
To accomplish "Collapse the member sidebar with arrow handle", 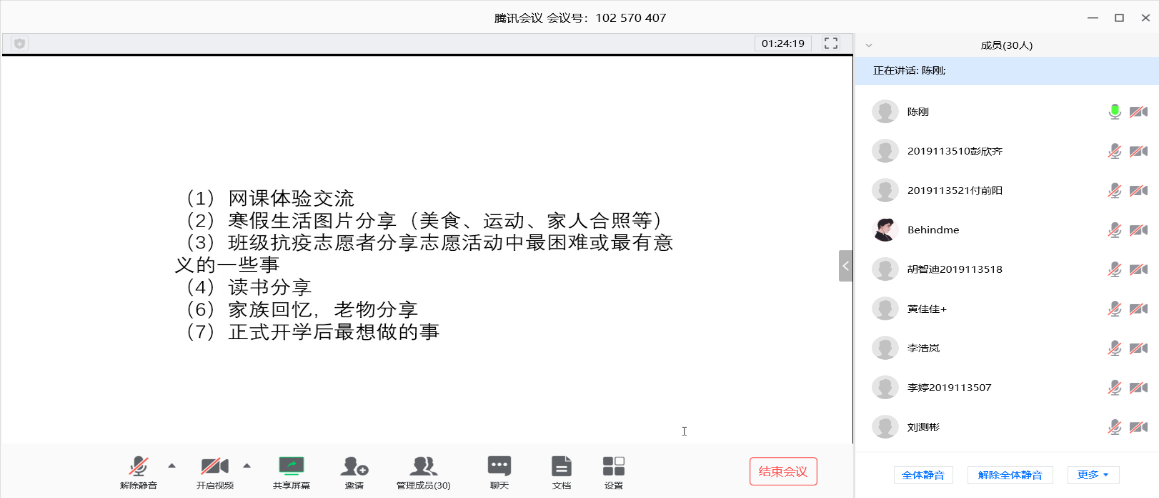I will click(x=846, y=266).
